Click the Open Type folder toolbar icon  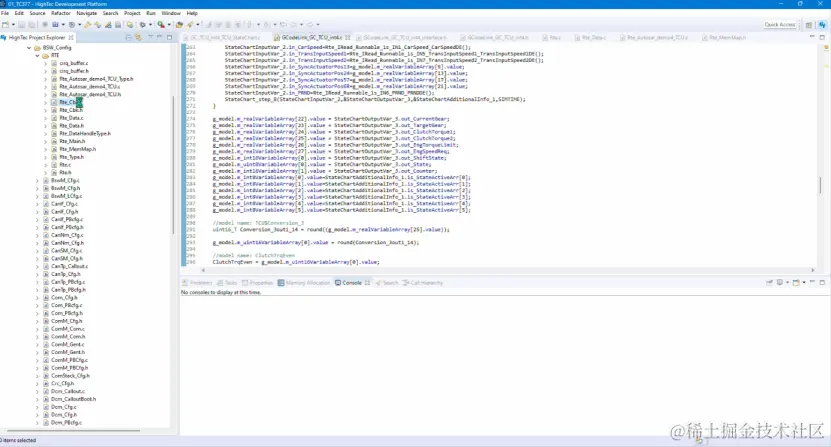(x=179, y=24)
